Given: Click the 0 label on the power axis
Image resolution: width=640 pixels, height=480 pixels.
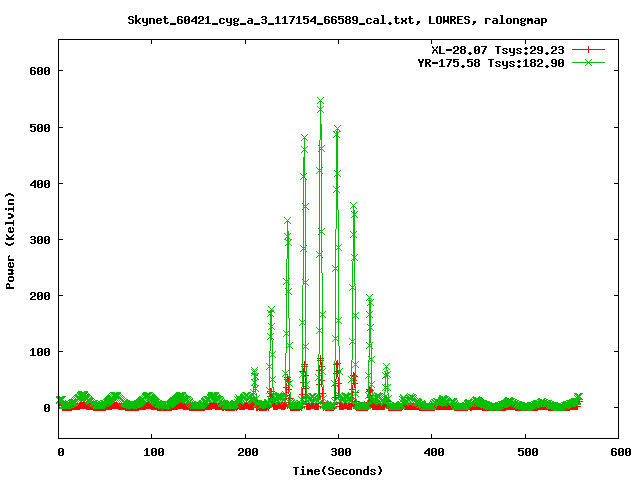Looking at the screenshot, I should coord(47,408).
